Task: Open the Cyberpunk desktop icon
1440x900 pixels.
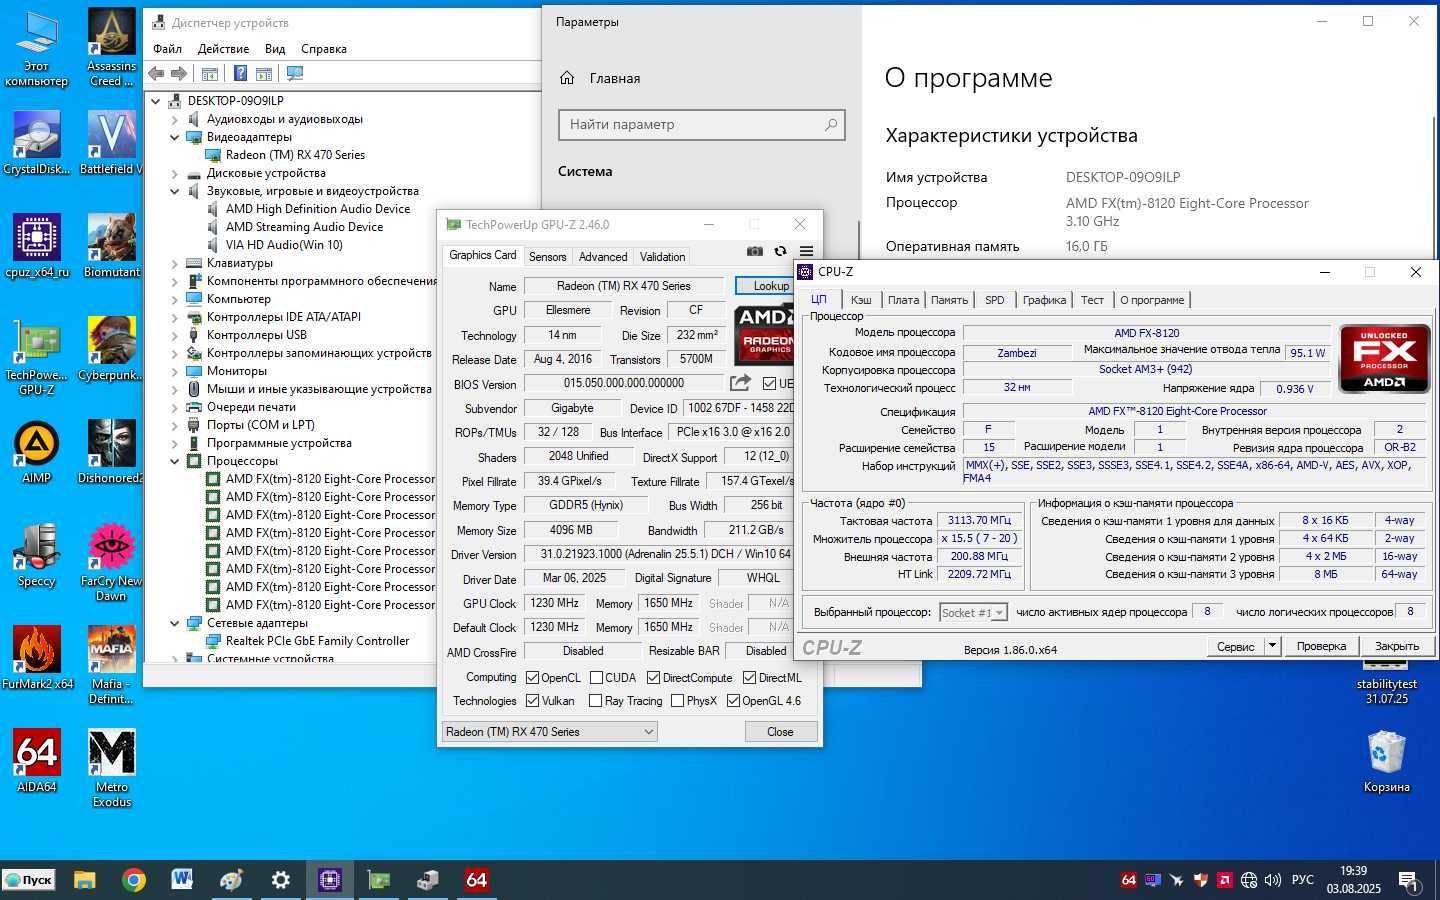Action: click(112, 349)
